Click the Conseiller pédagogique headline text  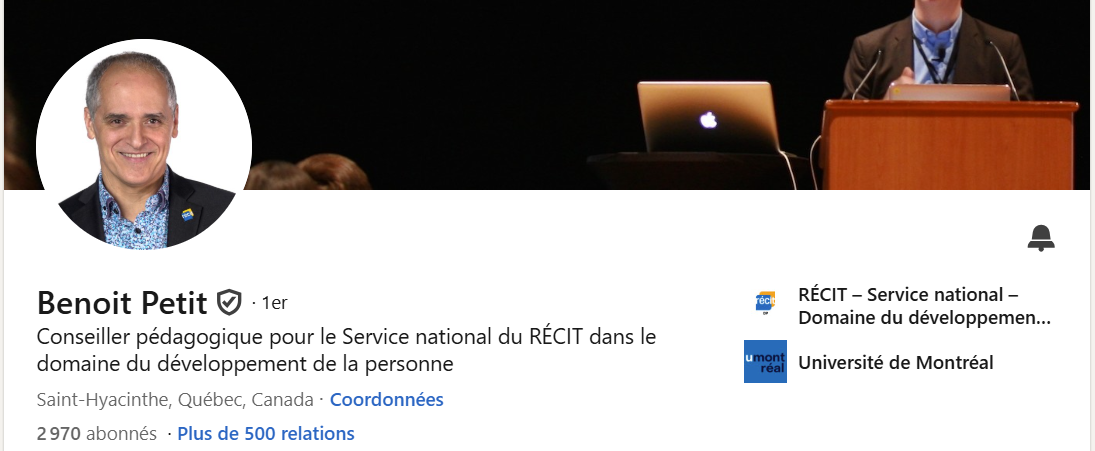346,350
